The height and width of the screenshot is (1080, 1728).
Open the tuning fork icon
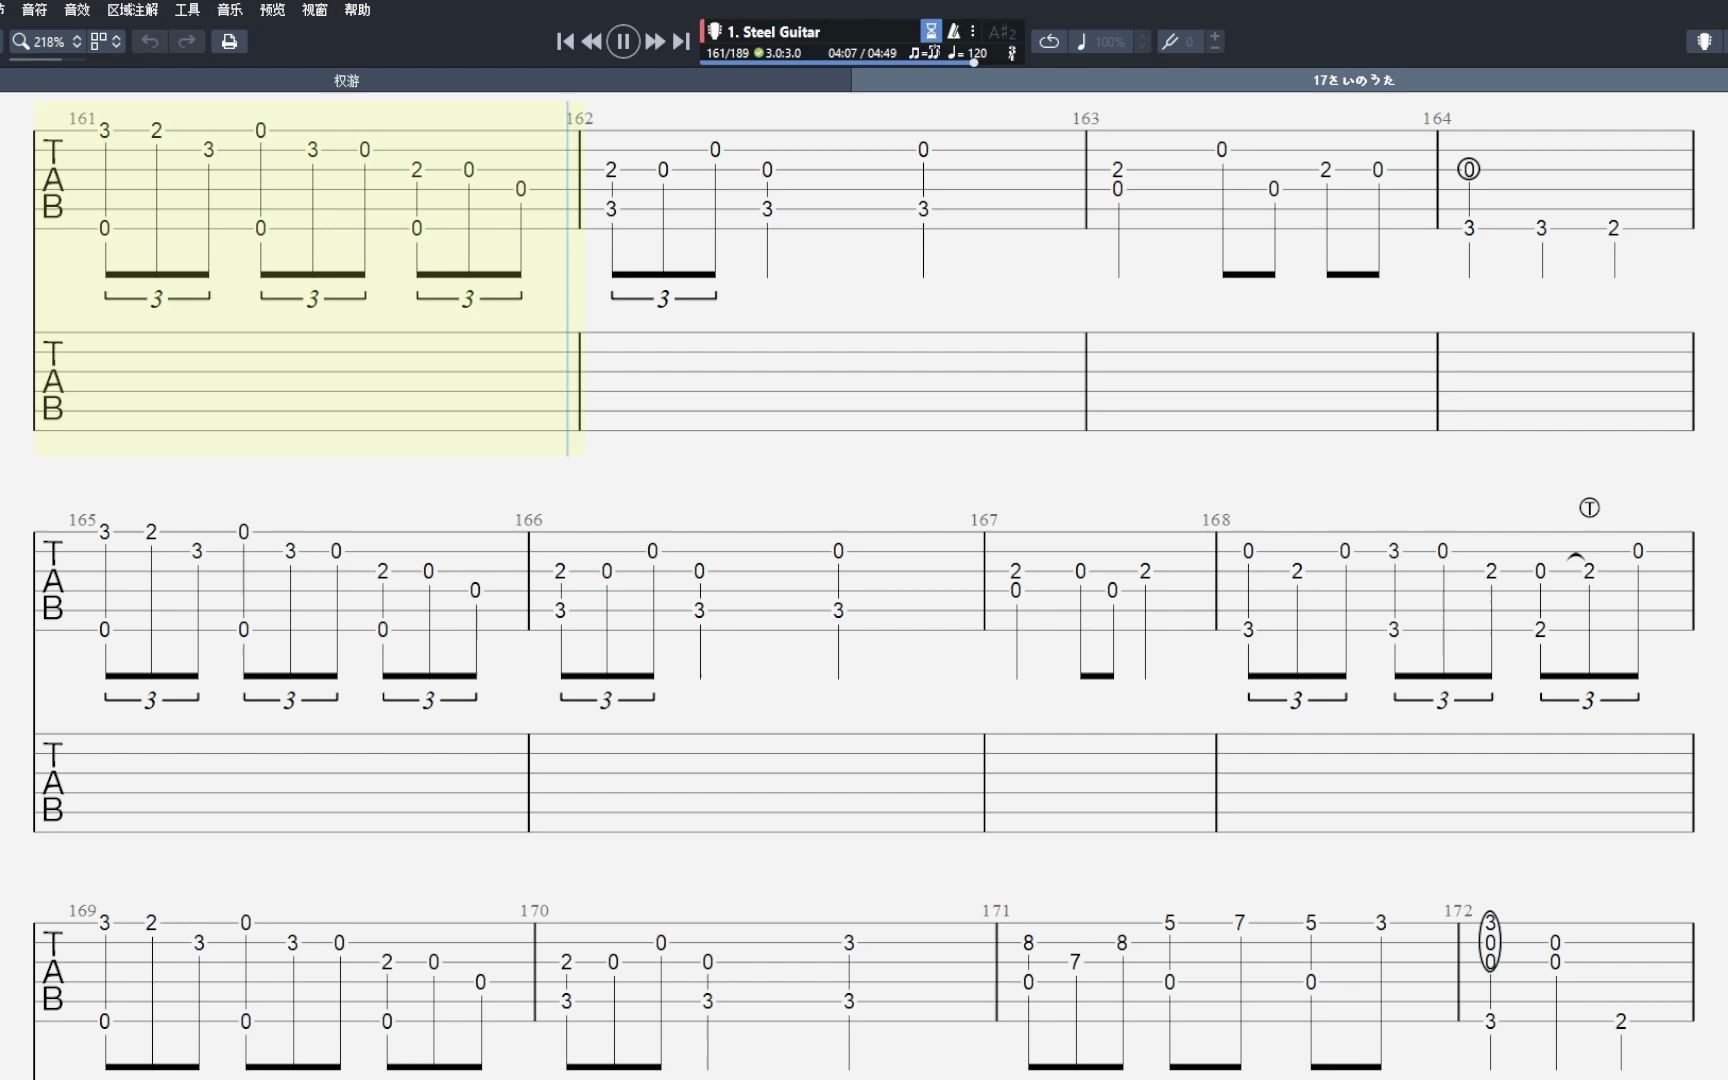(x=1011, y=53)
